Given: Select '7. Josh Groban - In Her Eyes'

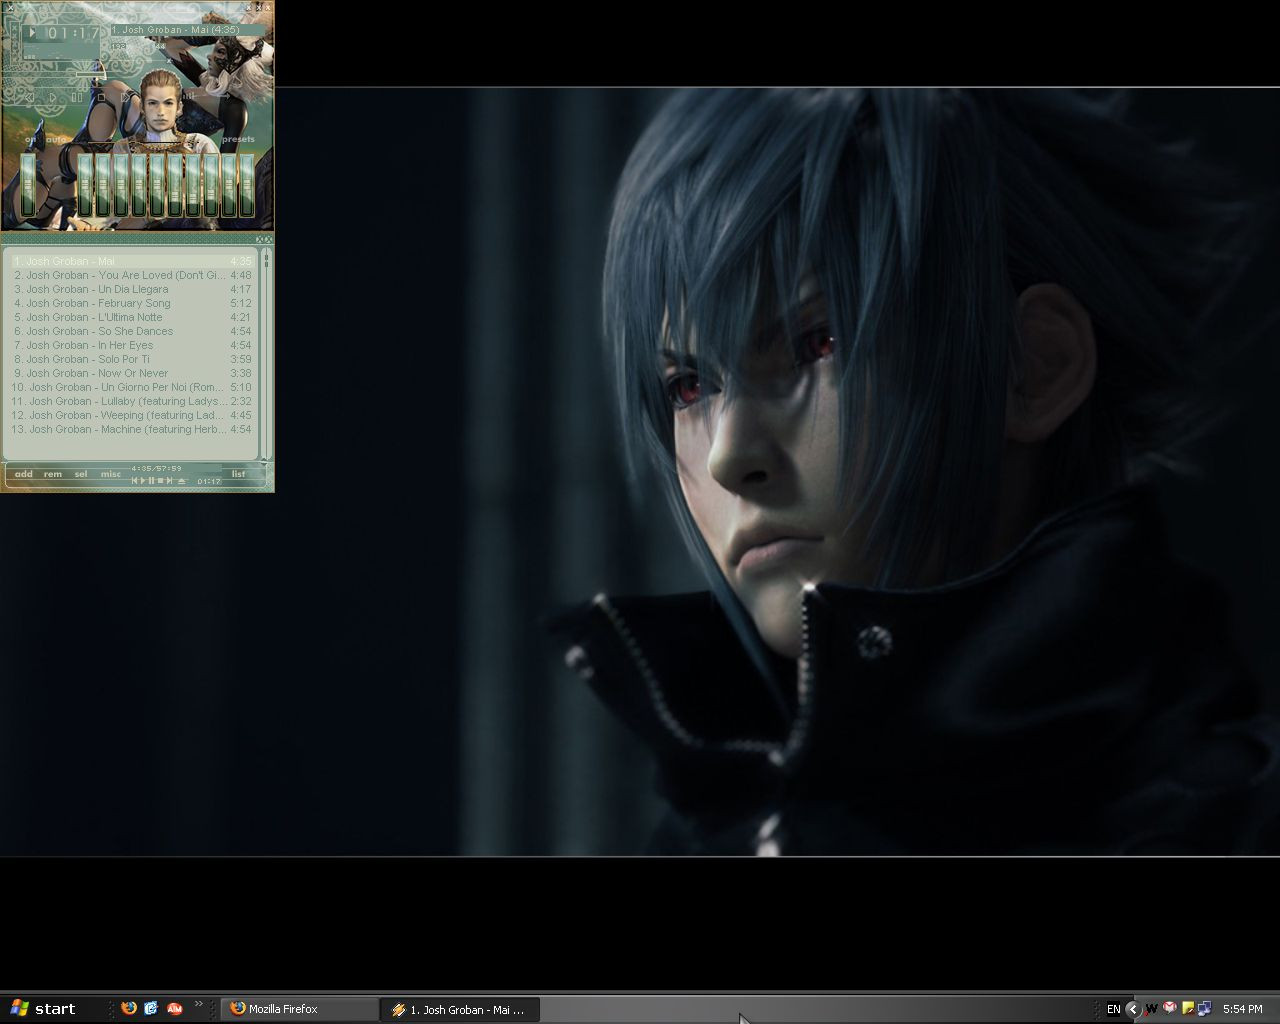Looking at the screenshot, I should pos(132,345).
